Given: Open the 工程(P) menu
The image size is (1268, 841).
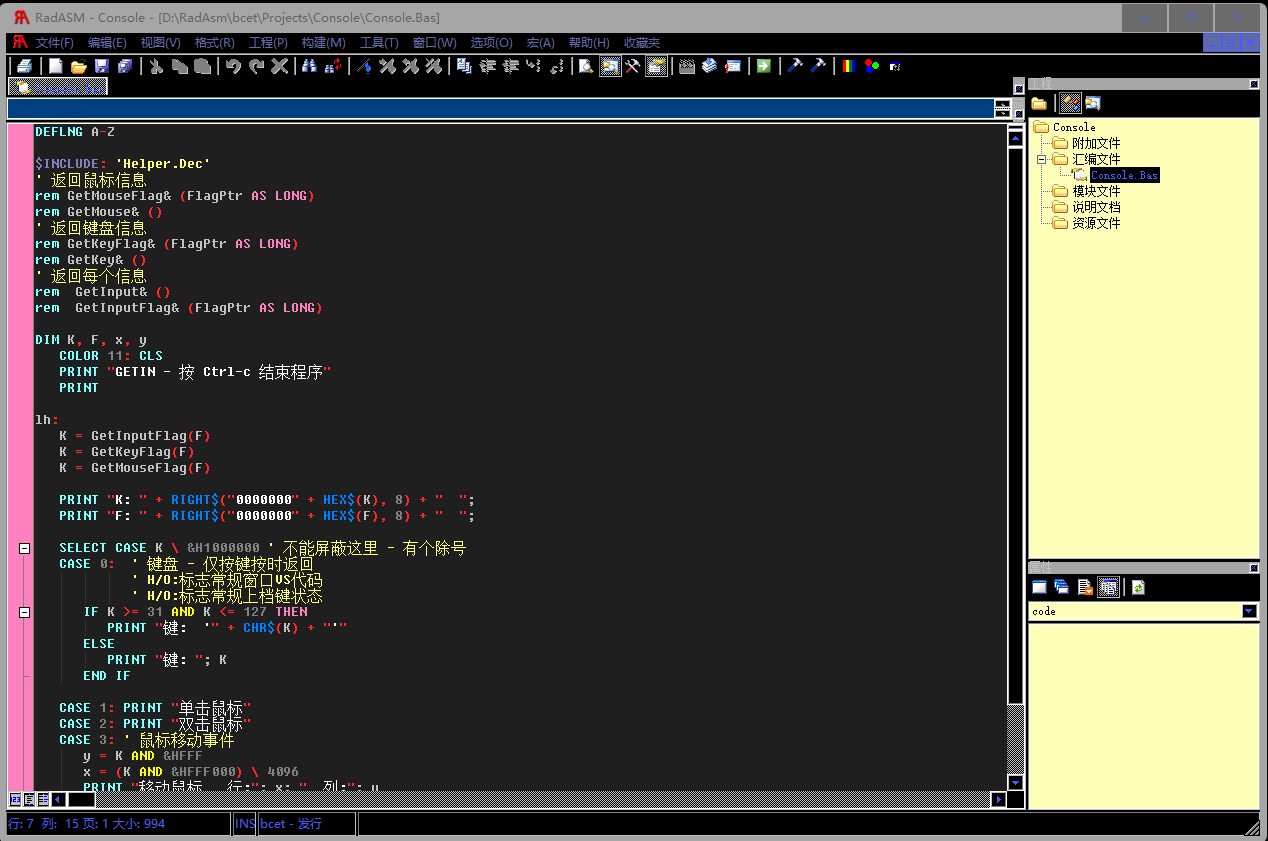Looking at the screenshot, I should (268, 43).
